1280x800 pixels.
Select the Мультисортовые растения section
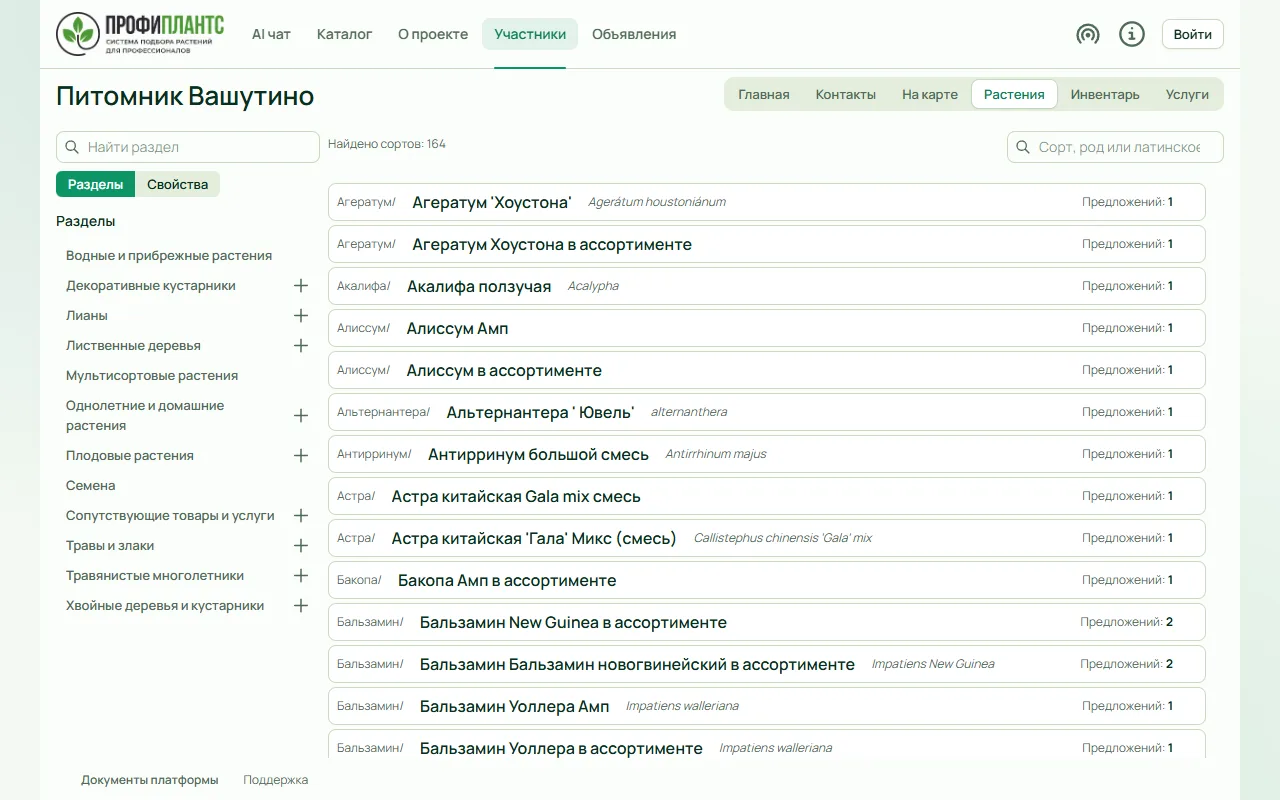[x=152, y=375]
